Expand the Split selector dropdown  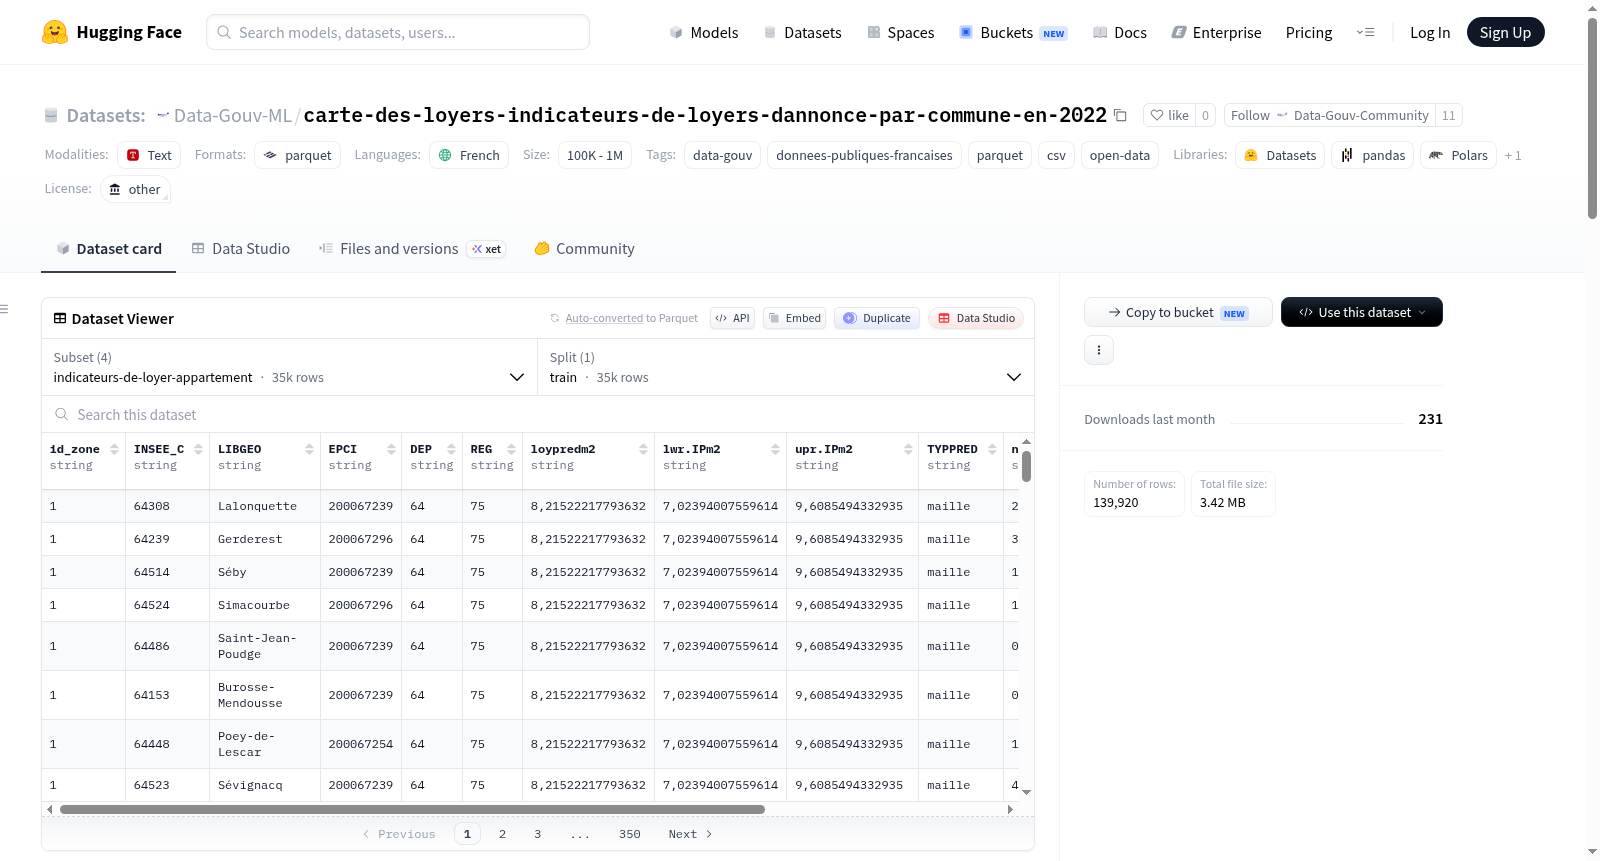[x=785, y=367]
